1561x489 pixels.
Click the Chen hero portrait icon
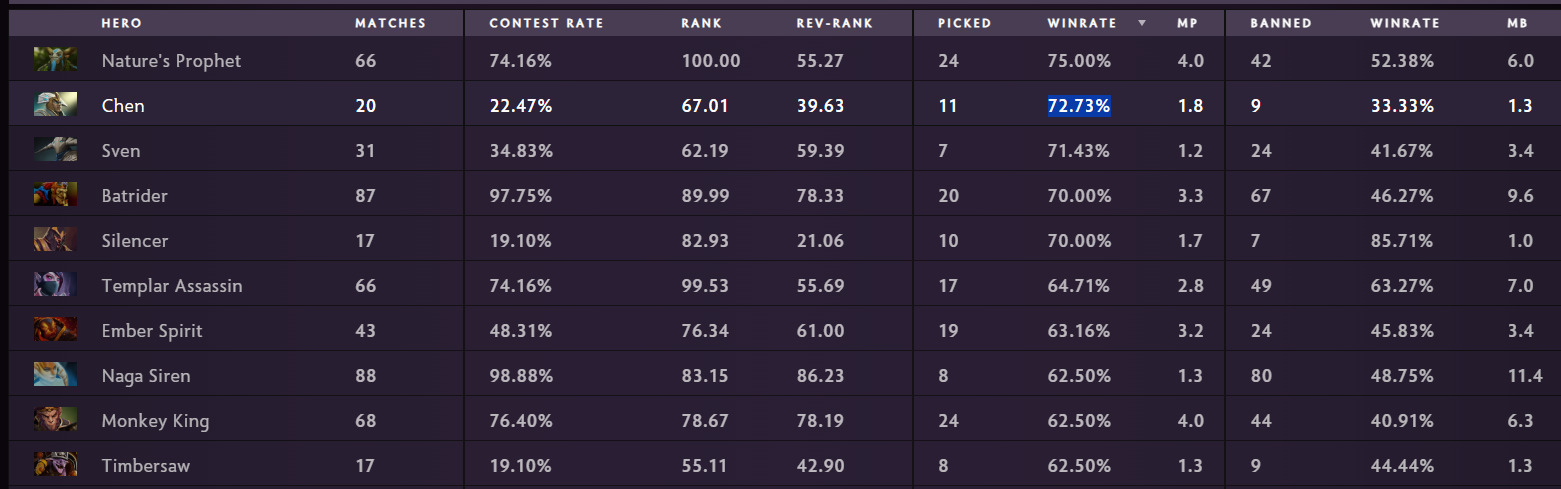click(55, 105)
